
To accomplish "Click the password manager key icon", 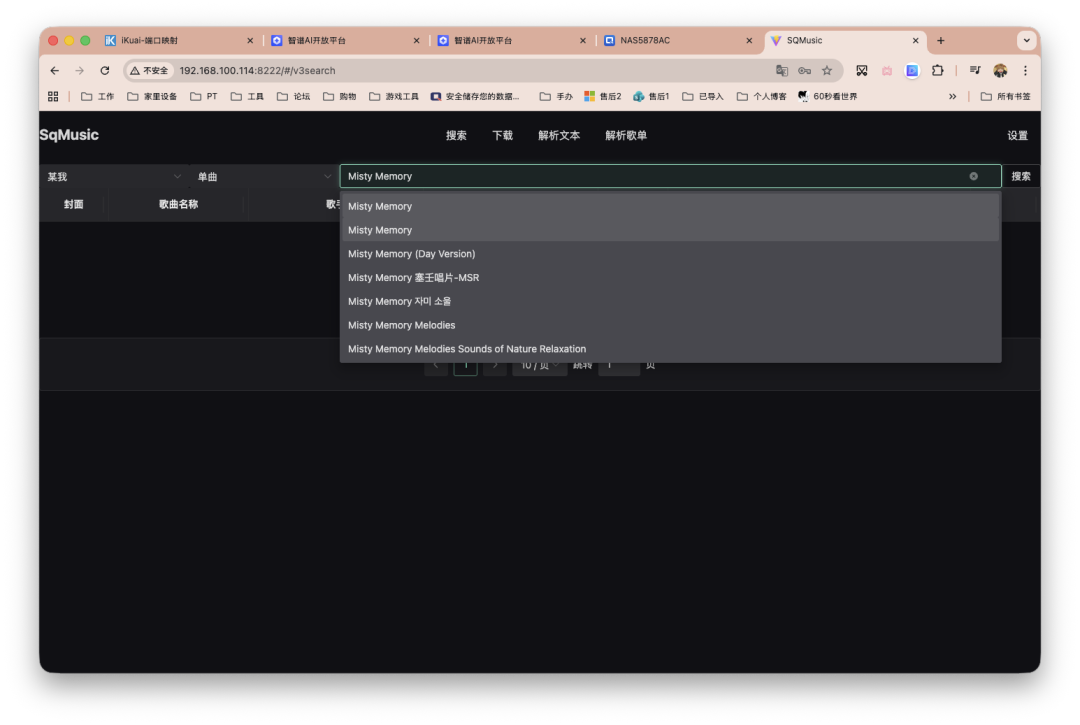I will pyautogui.click(x=804, y=70).
